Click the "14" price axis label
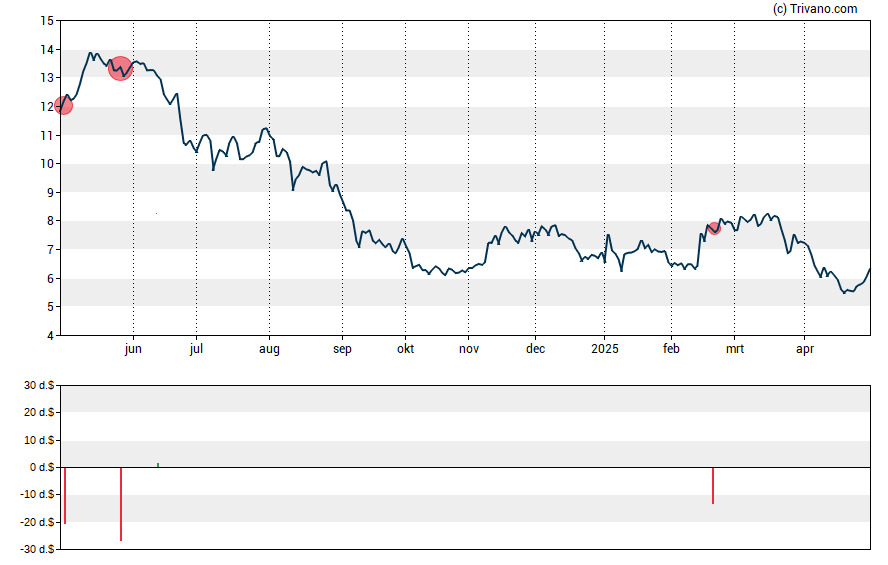This screenshot has height=565, width=888. (47, 50)
